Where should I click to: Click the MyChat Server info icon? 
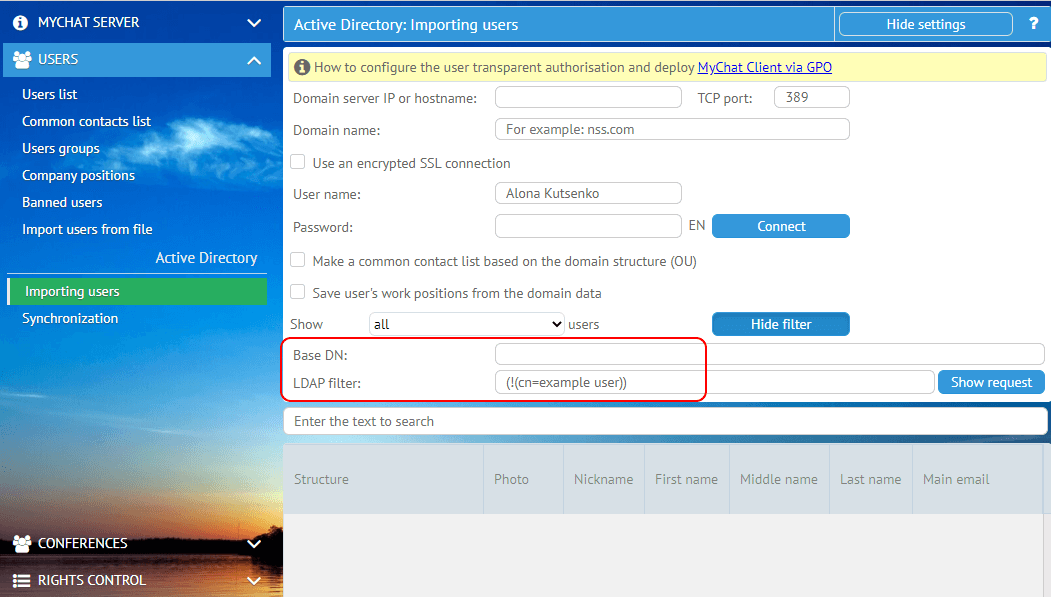[21, 22]
